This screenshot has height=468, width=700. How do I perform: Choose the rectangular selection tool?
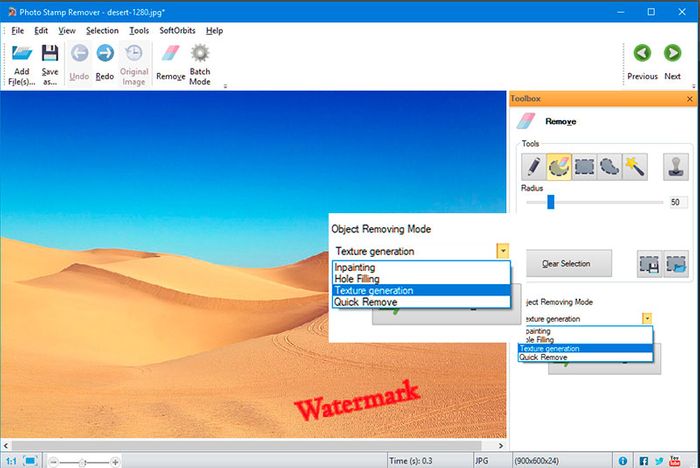[584, 165]
